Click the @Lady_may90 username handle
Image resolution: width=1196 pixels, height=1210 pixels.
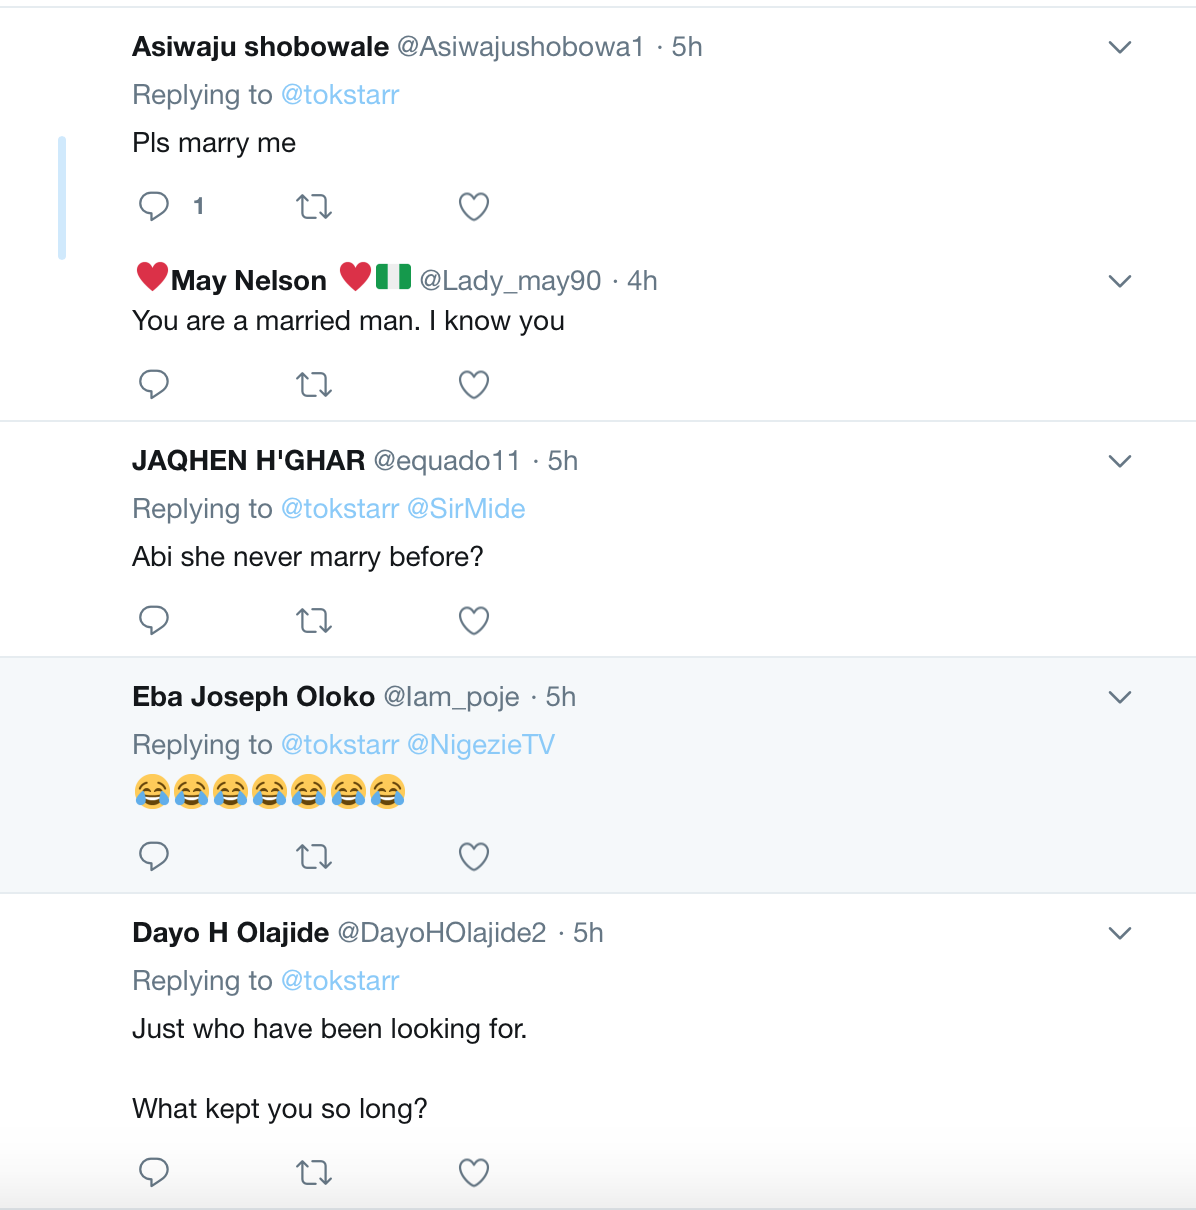[510, 281]
